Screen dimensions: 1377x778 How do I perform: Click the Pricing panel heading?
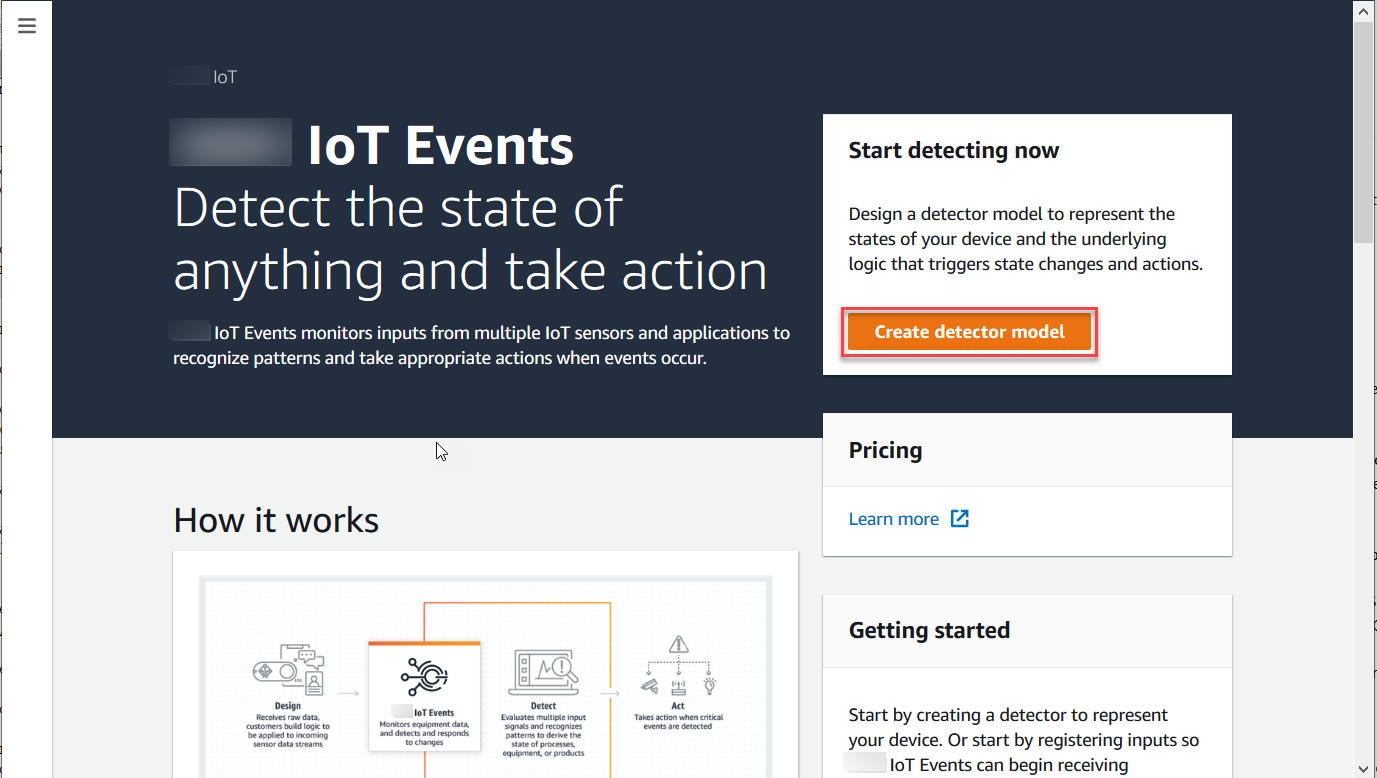pyautogui.click(x=885, y=450)
